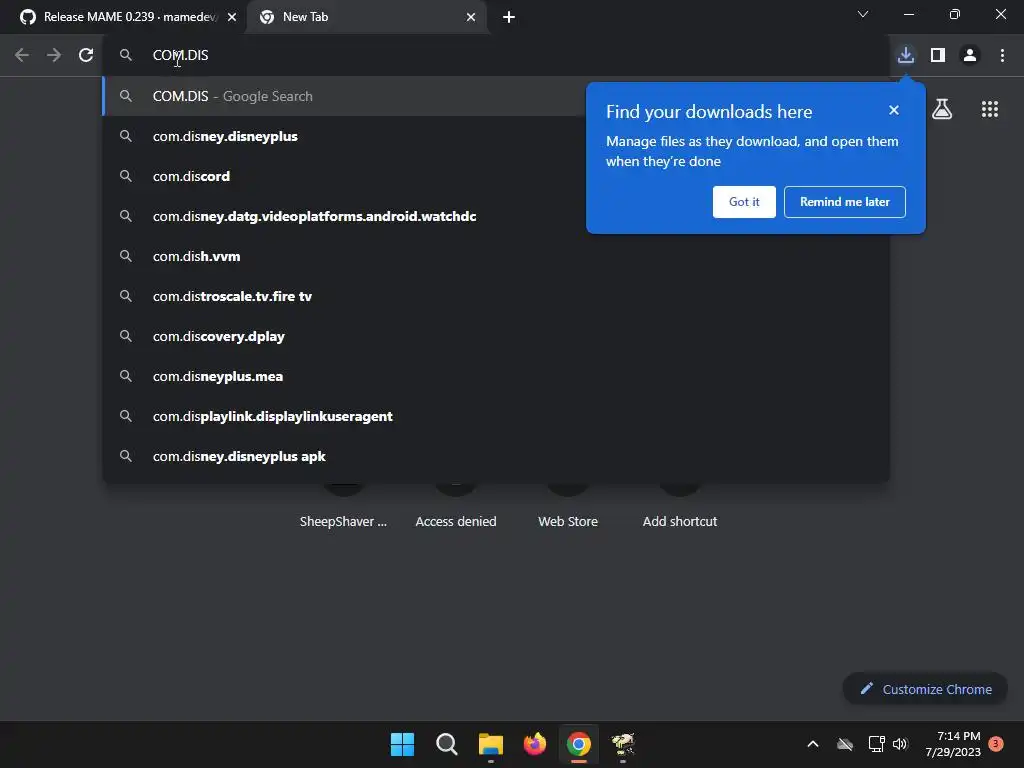Open the volume speaker tray icon
This screenshot has width=1024, height=768.
900,744
